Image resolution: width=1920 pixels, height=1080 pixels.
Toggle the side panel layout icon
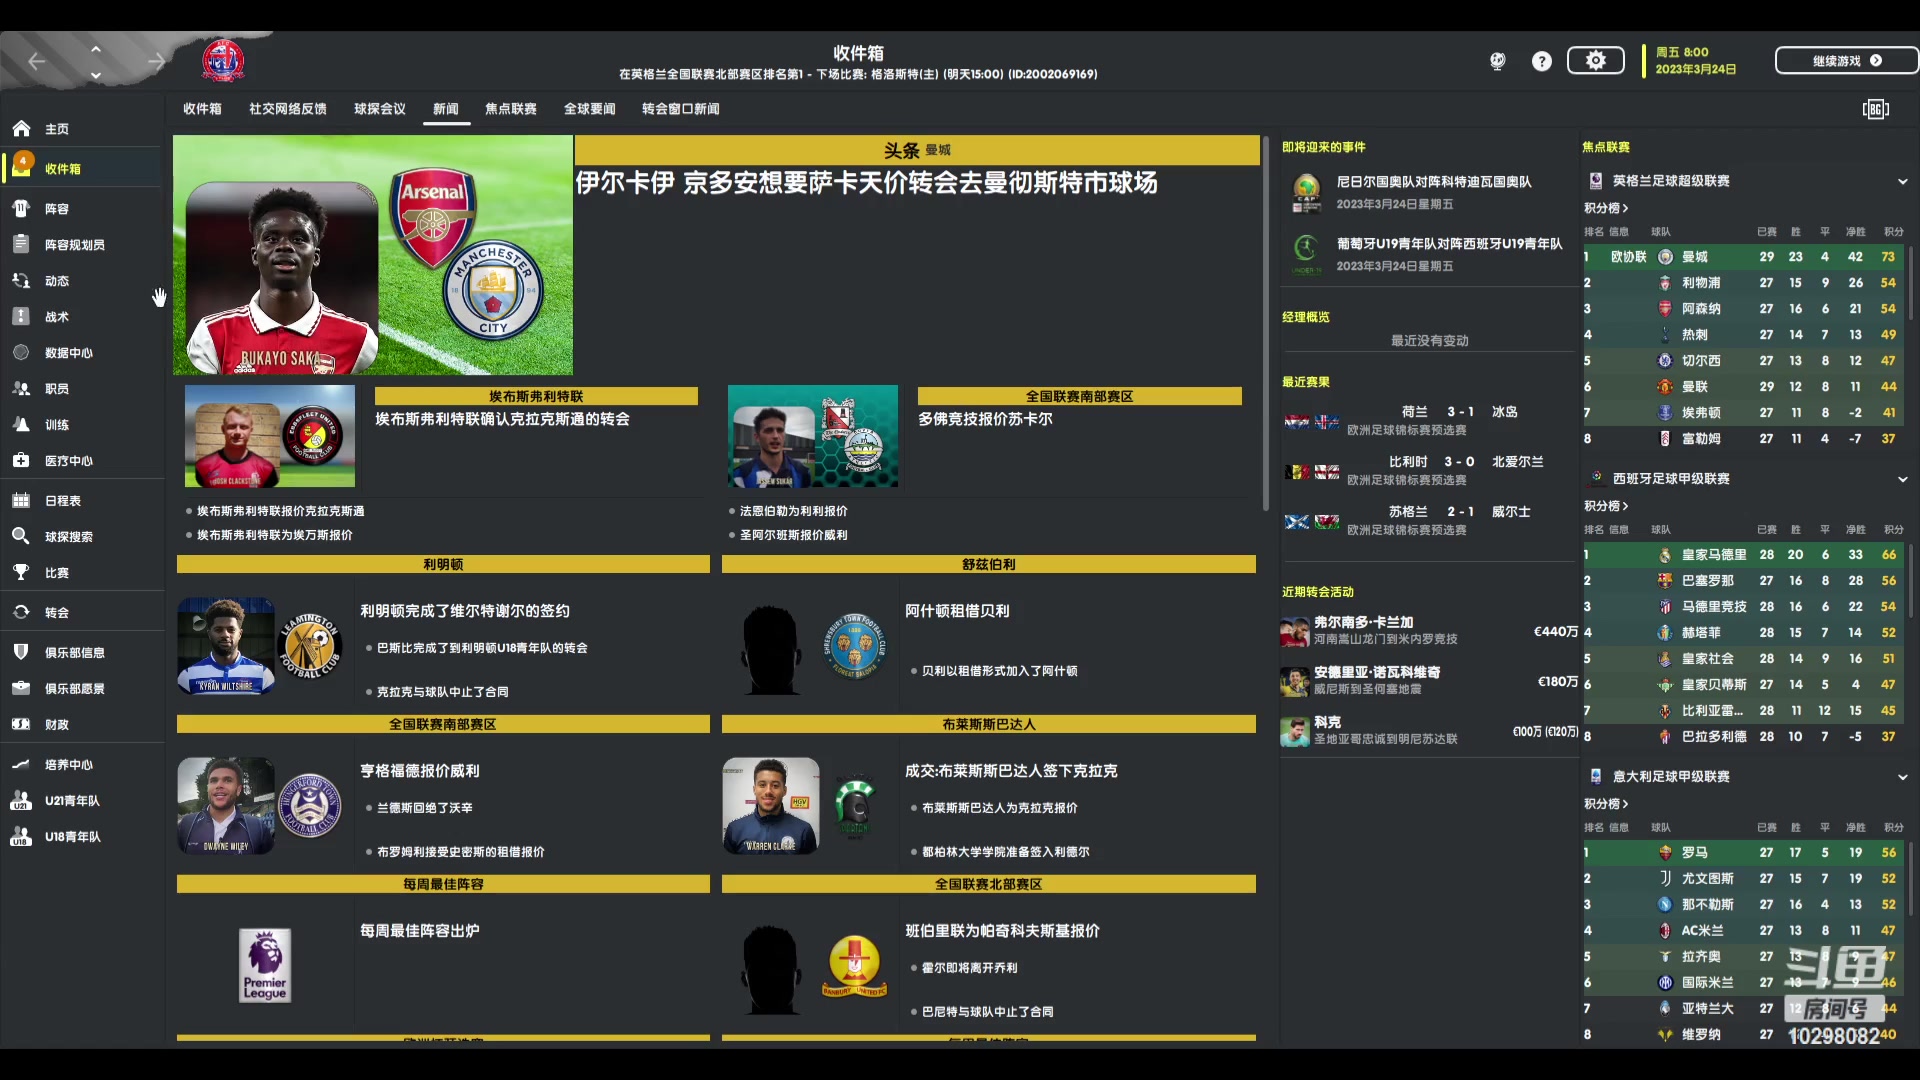pyautogui.click(x=1876, y=109)
